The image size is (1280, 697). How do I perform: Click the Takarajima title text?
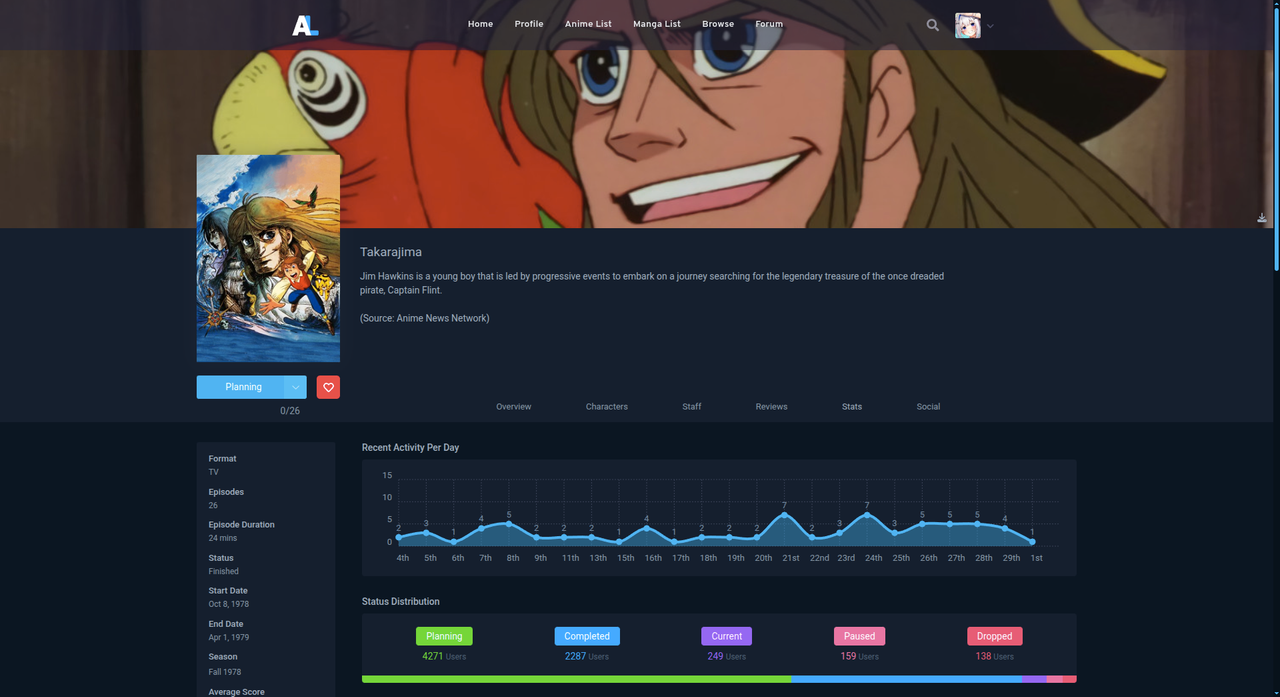[x=391, y=252]
